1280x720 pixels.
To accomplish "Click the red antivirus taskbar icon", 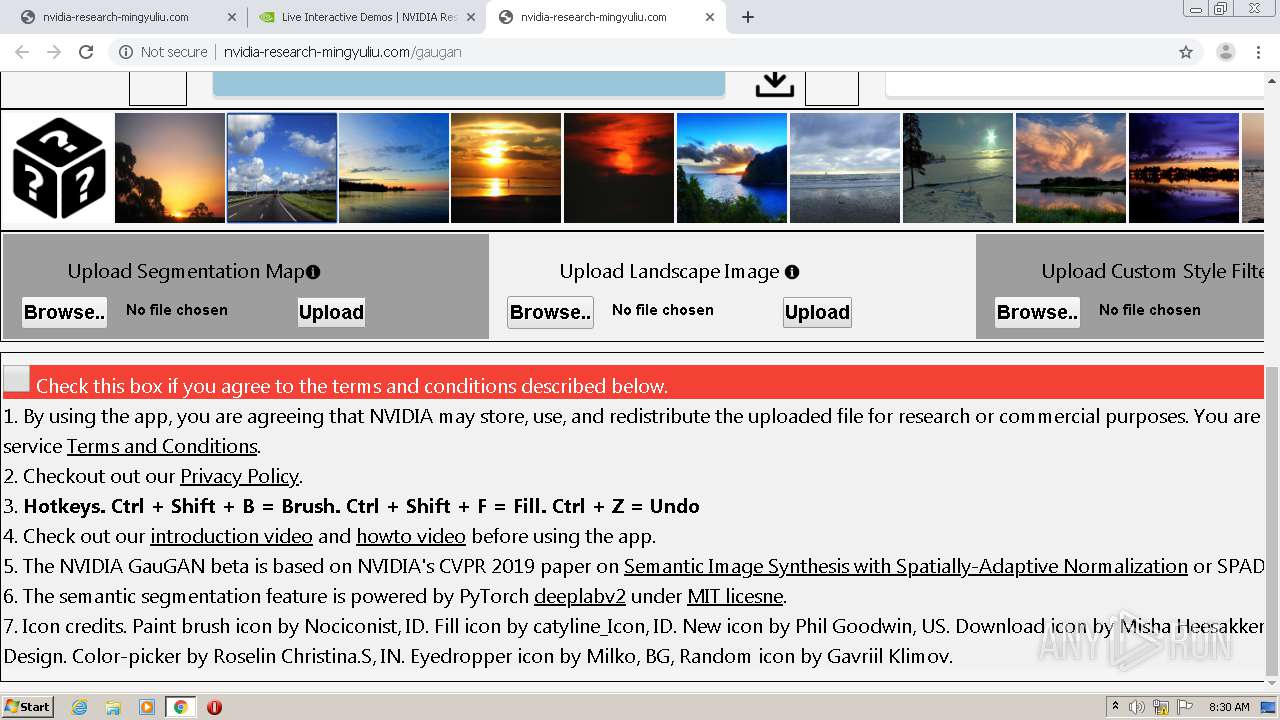I will [214, 707].
